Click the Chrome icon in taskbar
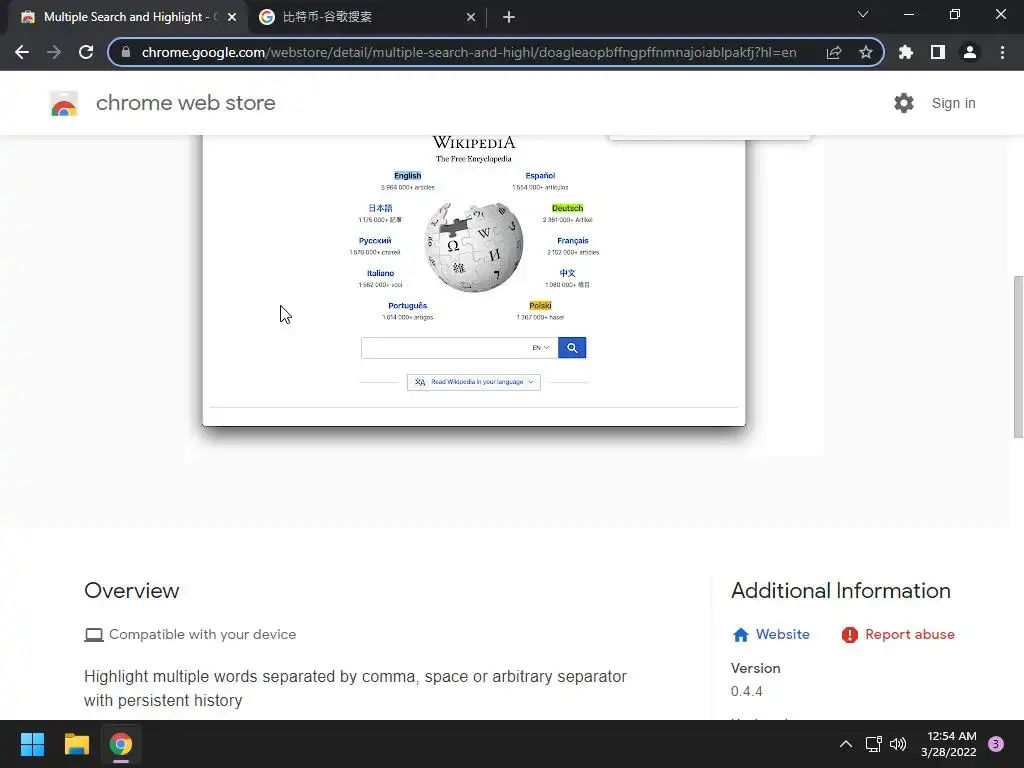 pos(121,744)
